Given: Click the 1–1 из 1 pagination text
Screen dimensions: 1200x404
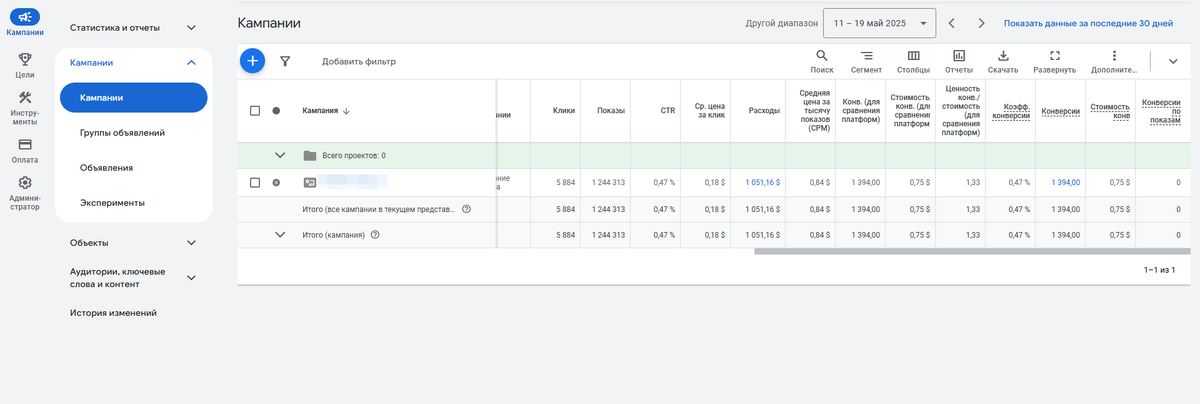Looking at the screenshot, I should tap(1159, 270).
